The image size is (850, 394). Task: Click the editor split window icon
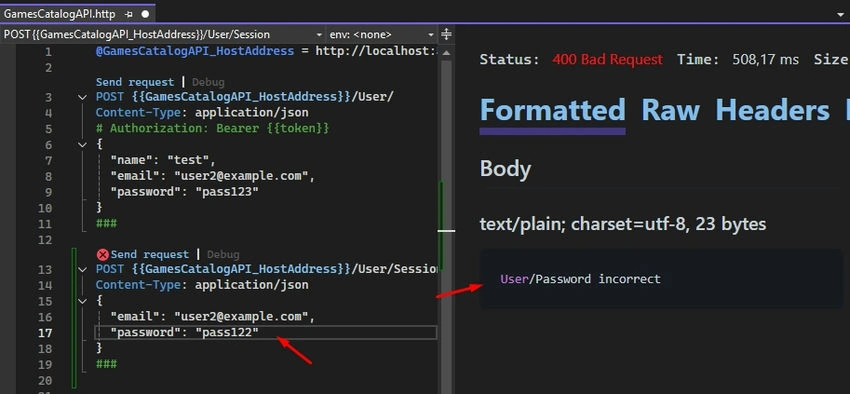click(x=446, y=34)
